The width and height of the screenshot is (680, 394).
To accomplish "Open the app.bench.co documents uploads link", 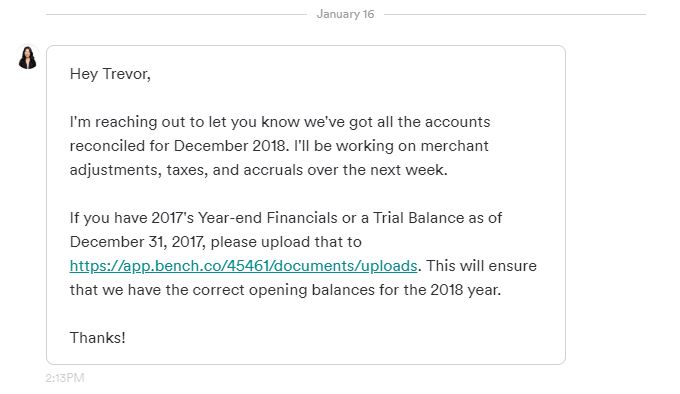I will [x=243, y=266].
